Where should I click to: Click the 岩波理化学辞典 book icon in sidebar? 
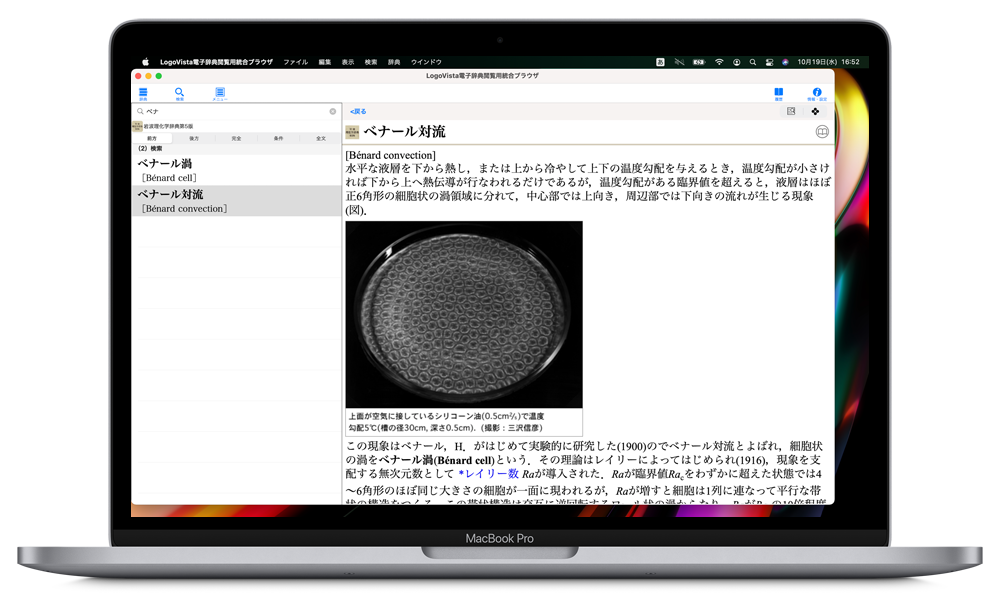click(x=136, y=126)
